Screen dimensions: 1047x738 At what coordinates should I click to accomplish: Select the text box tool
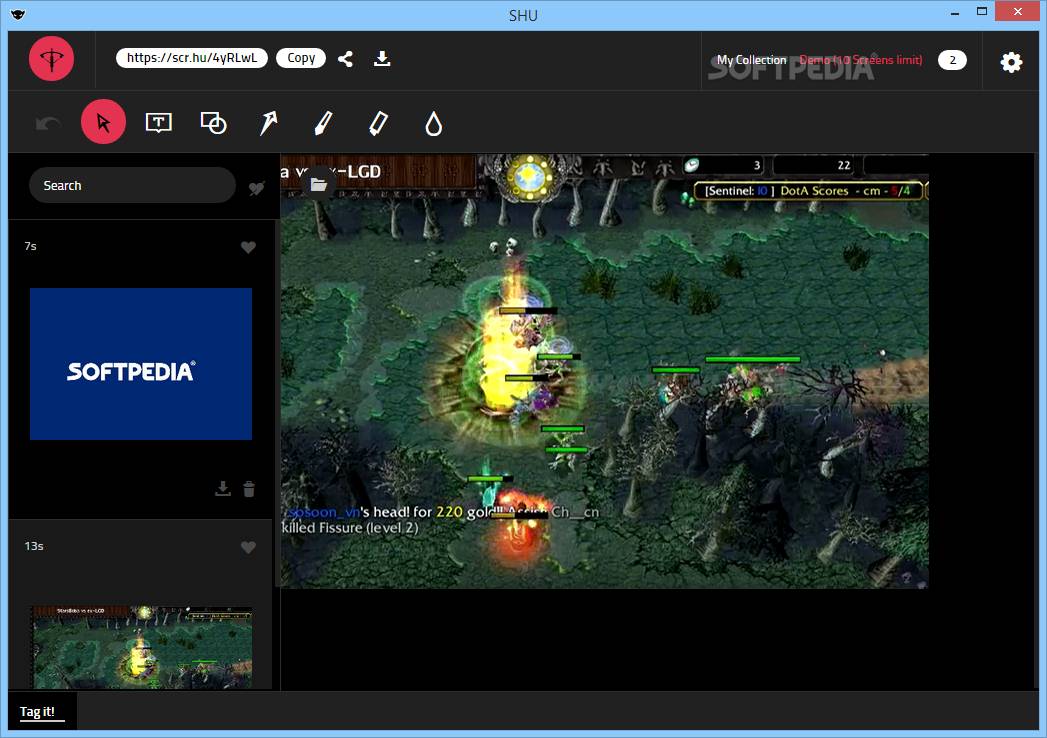coord(158,122)
